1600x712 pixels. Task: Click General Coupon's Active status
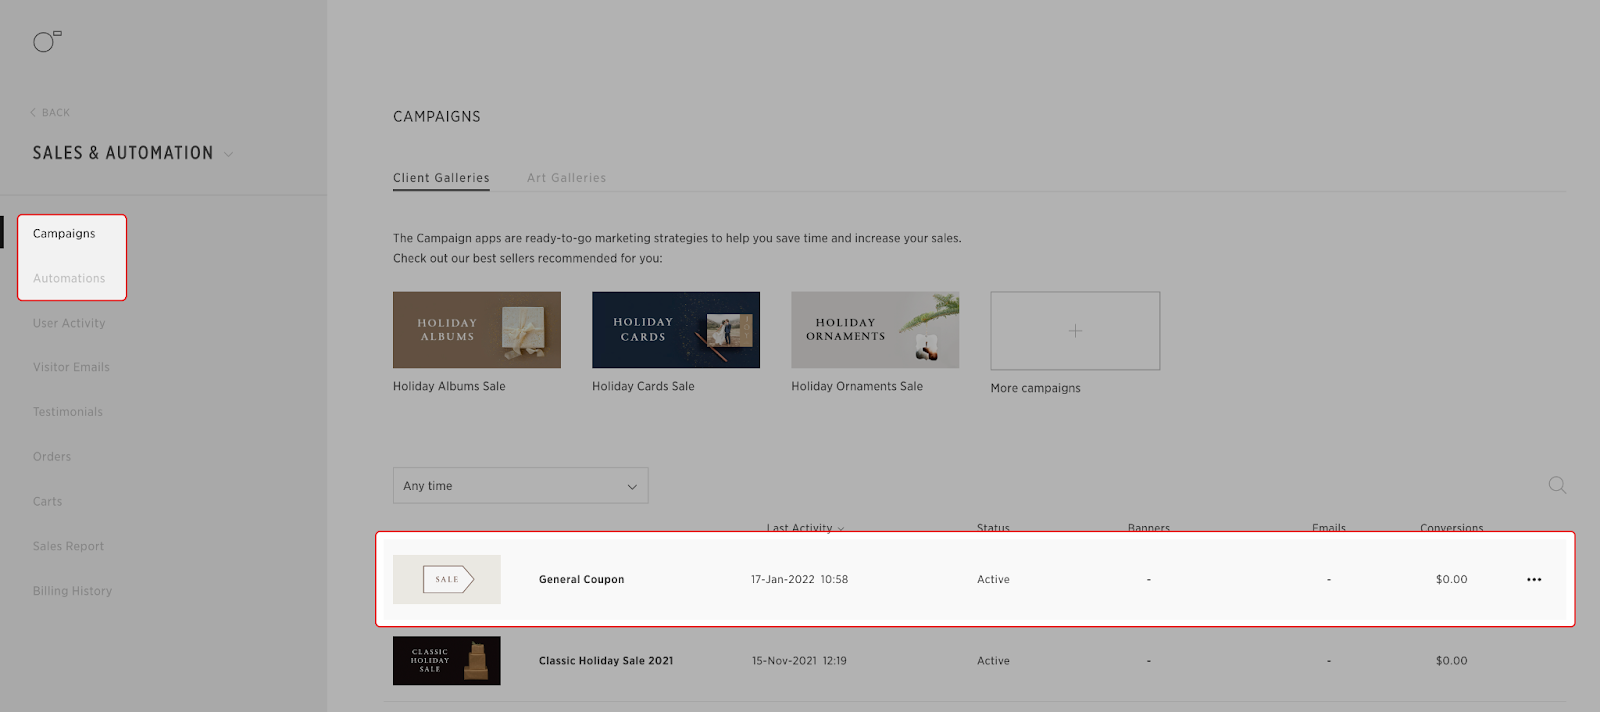pyautogui.click(x=993, y=579)
